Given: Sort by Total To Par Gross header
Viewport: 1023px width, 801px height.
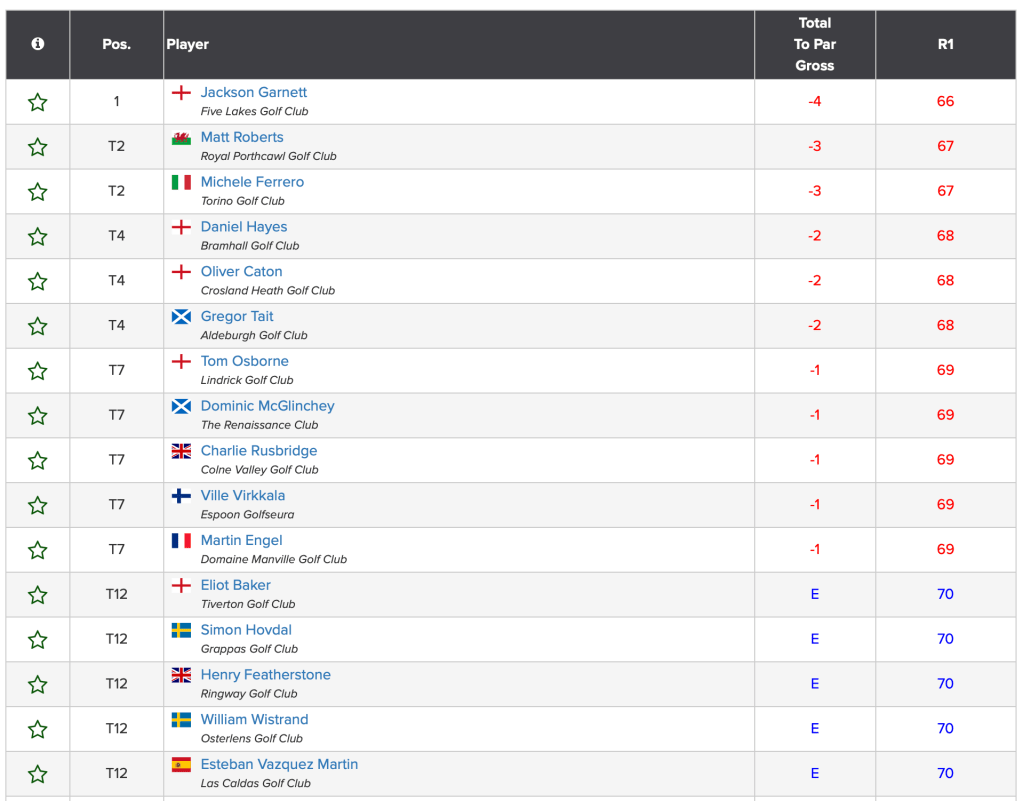Looking at the screenshot, I should [x=814, y=44].
